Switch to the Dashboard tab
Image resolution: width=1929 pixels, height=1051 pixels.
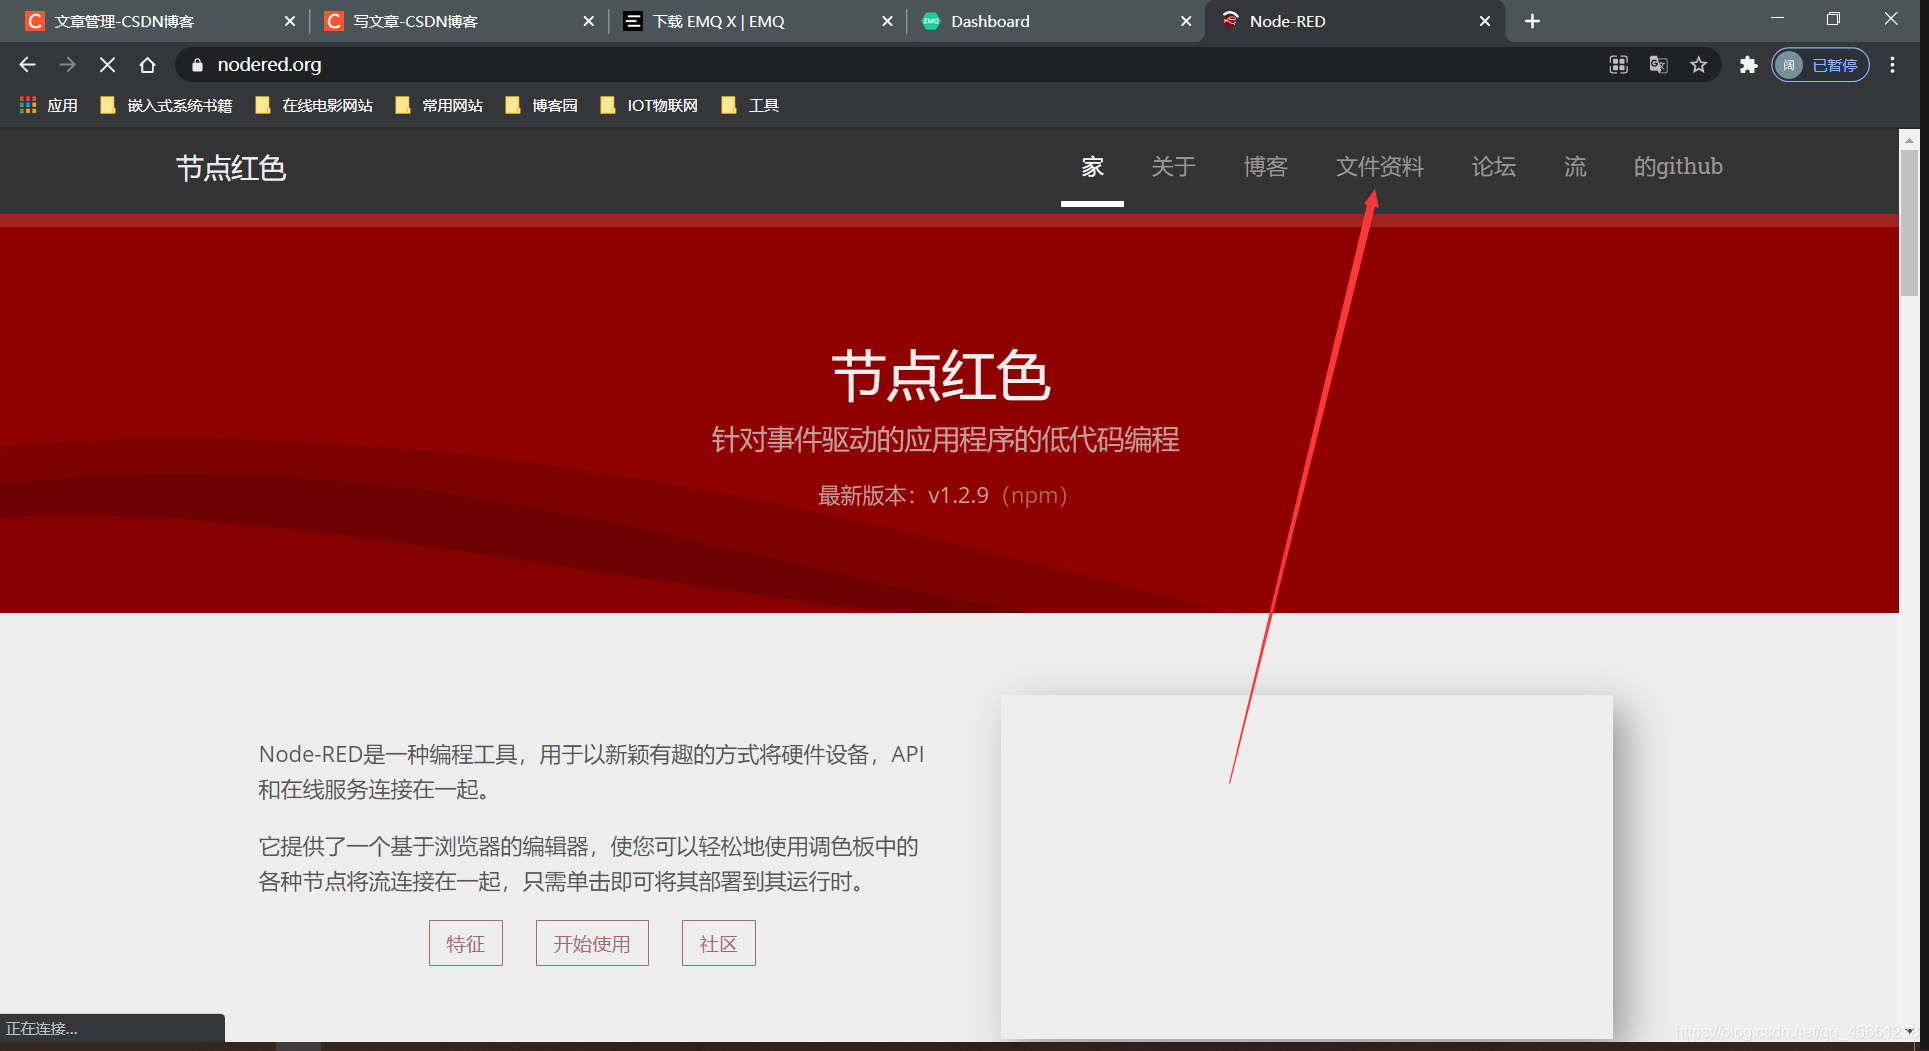1055,21
